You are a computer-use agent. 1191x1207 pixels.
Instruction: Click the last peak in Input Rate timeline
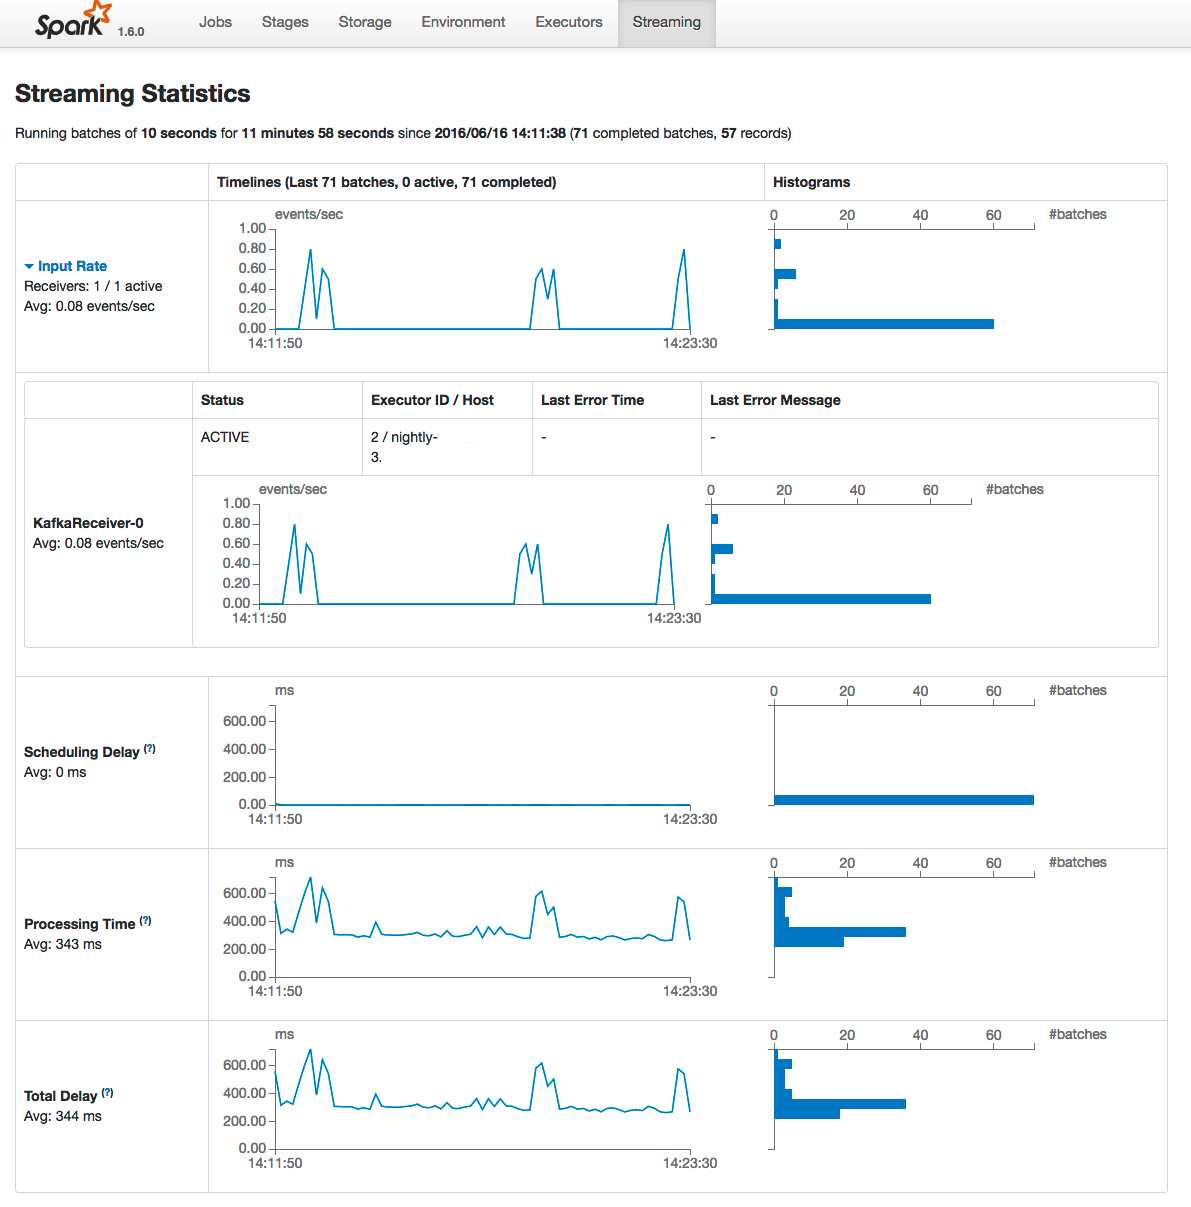pos(684,251)
